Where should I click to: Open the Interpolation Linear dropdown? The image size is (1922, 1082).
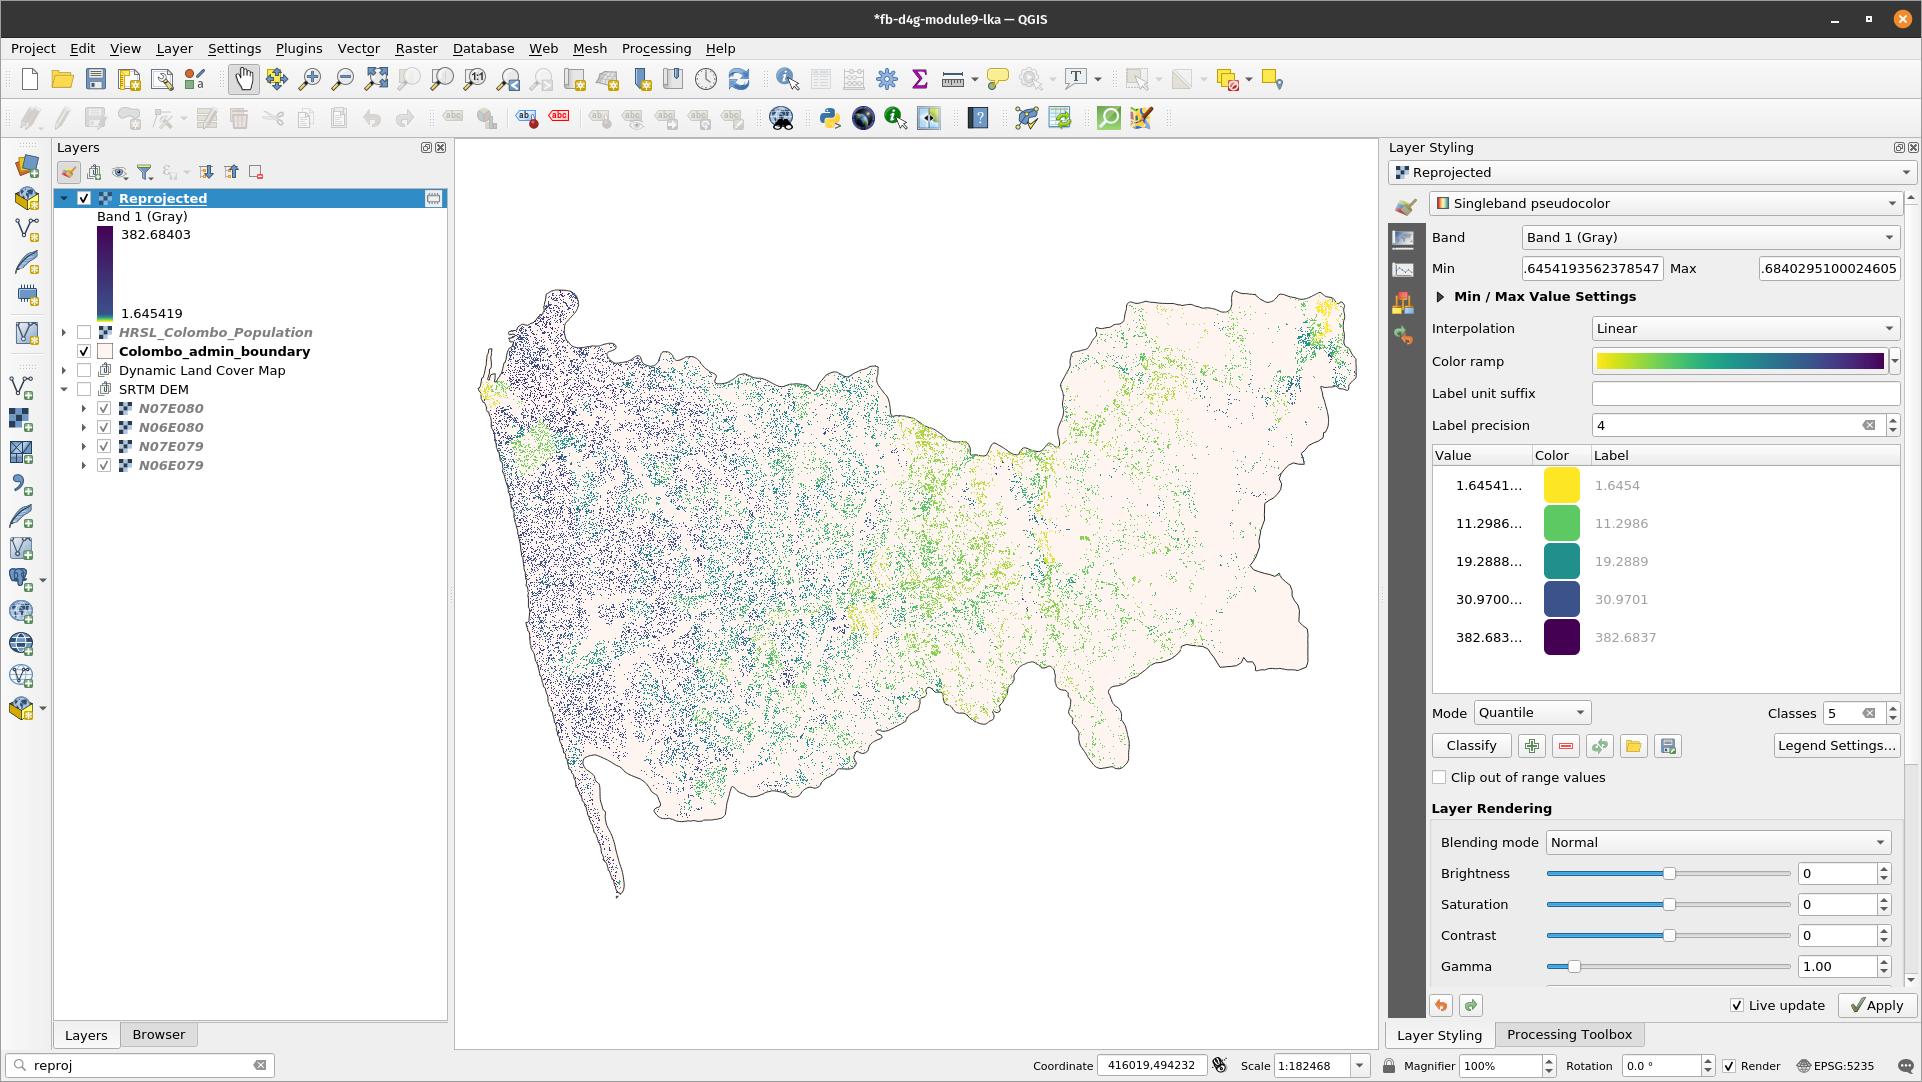coord(1745,329)
